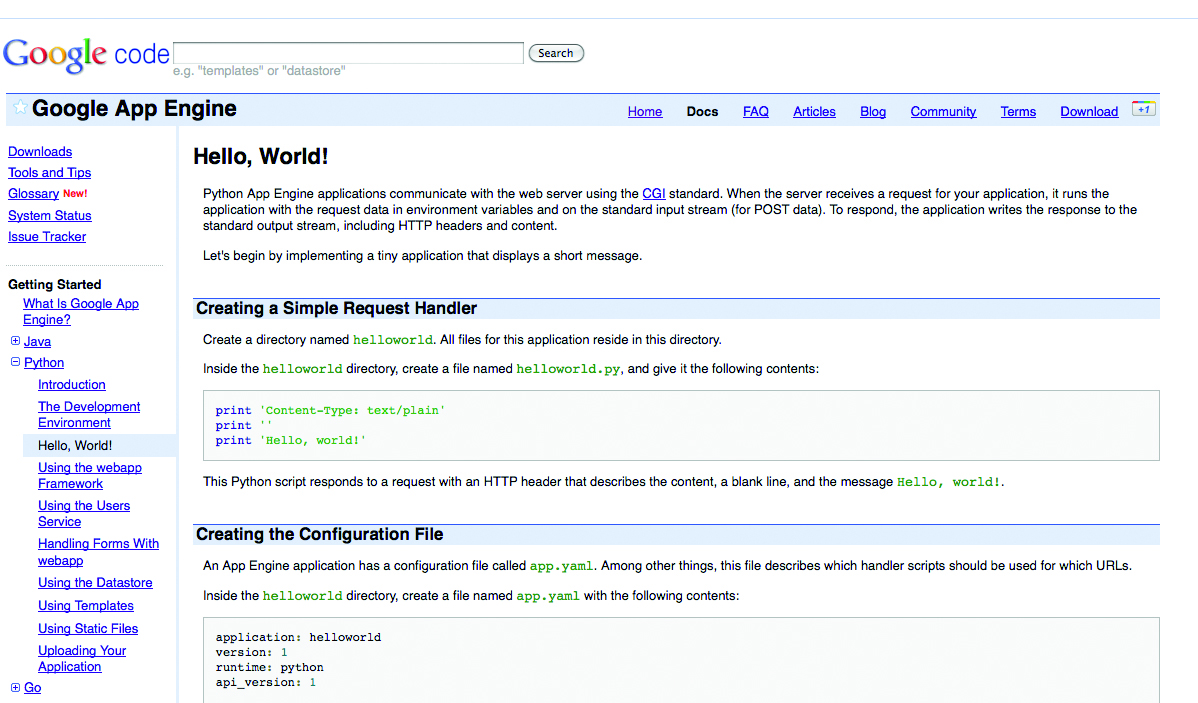Click code line print 'Hello, world!'
The image size is (1198, 703).
coord(290,441)
